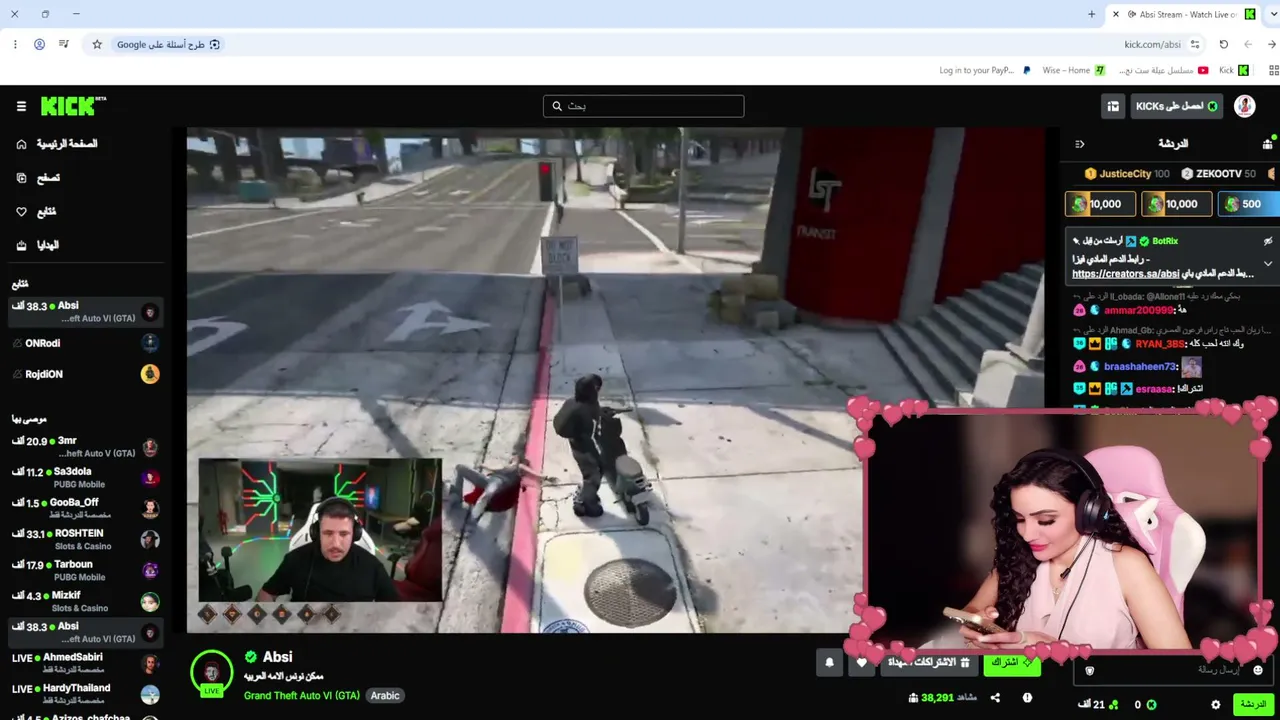1280x720 pixels.
Task: Click the search magnifier icon
Action: click(x=557, y=106)
